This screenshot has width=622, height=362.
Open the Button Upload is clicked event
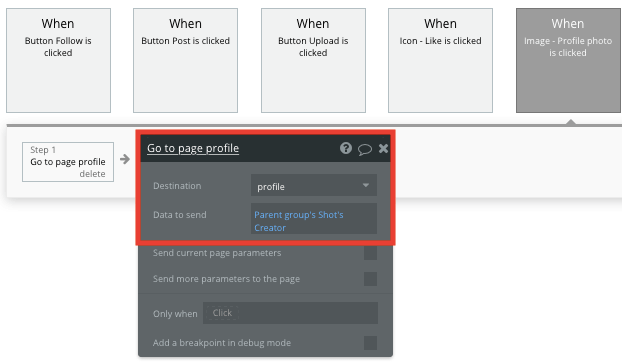pos(313,61)
